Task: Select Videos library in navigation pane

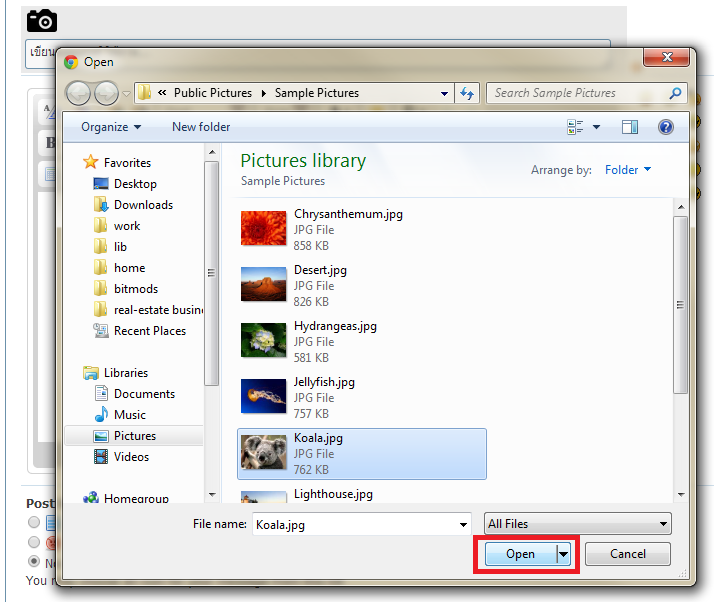Action: coord(131,457)
